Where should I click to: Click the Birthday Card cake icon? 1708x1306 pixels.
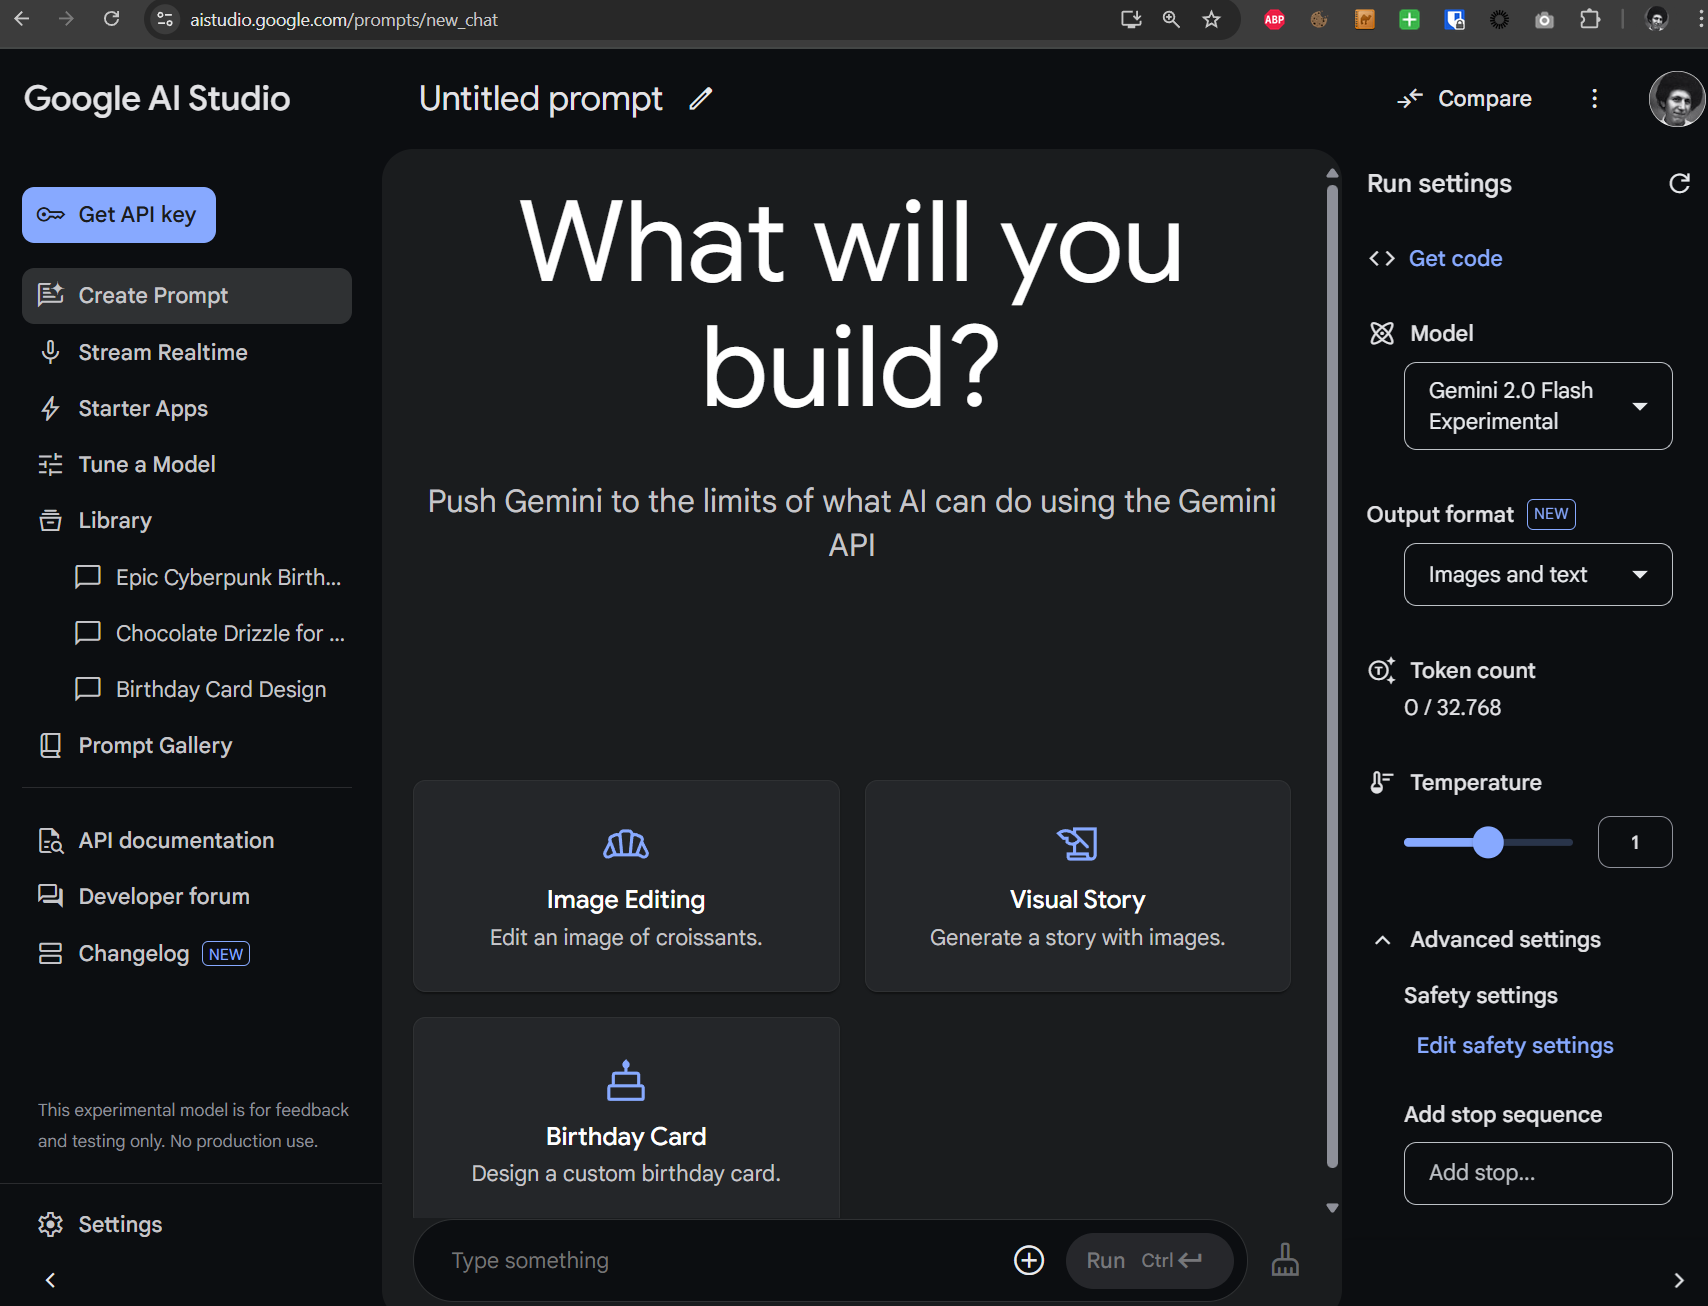(626, 1081)
